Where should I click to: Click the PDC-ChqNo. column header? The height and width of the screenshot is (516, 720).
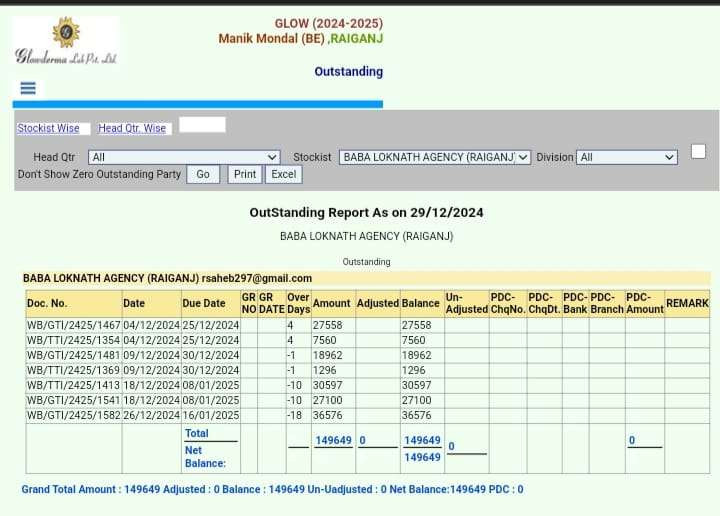508,303
